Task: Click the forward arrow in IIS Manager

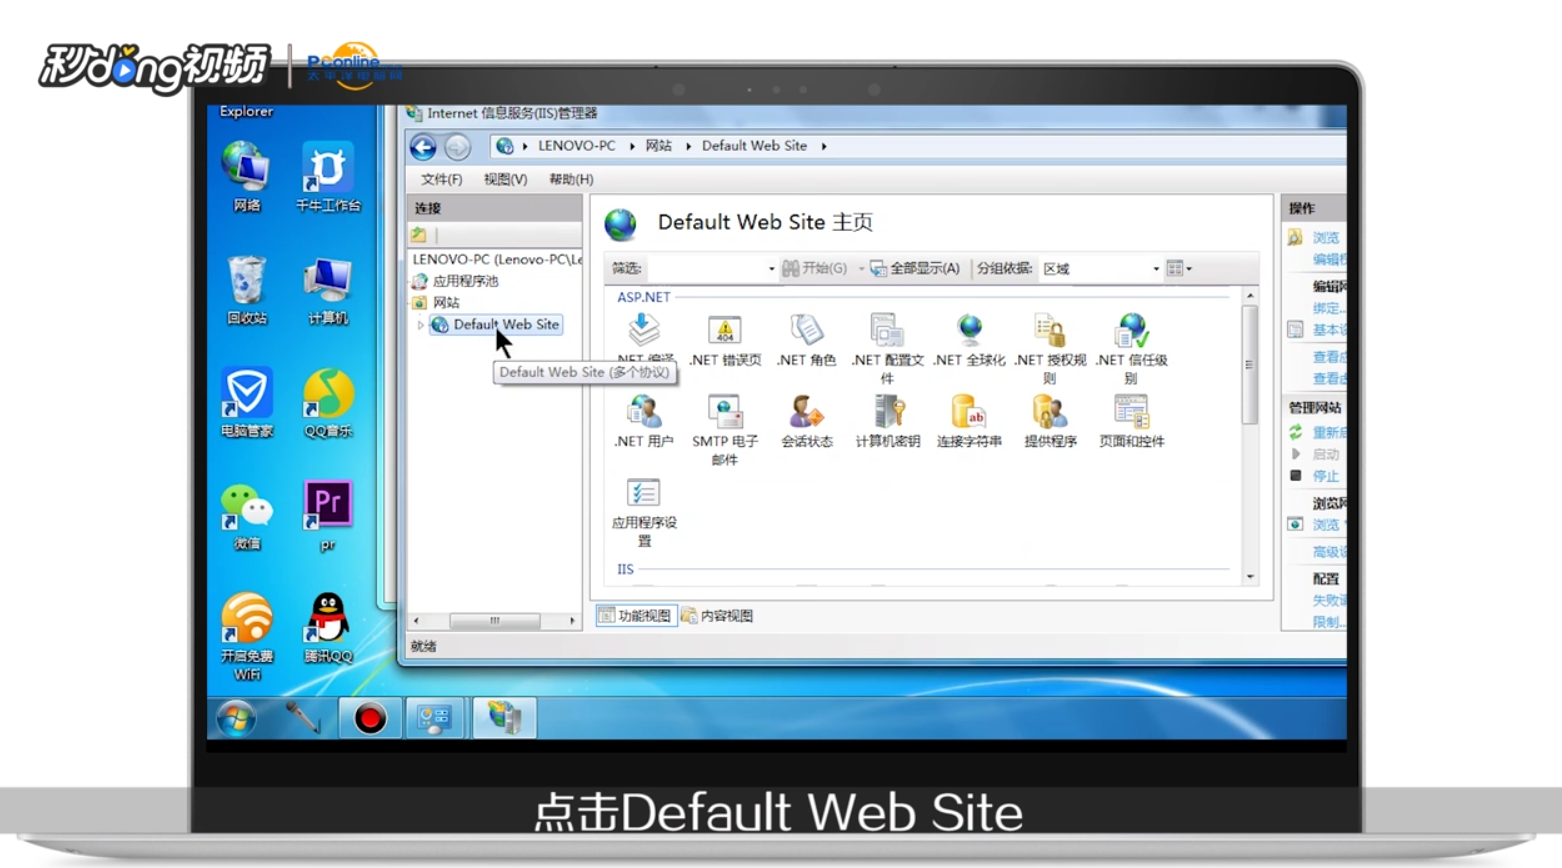Action: [457, 147]
